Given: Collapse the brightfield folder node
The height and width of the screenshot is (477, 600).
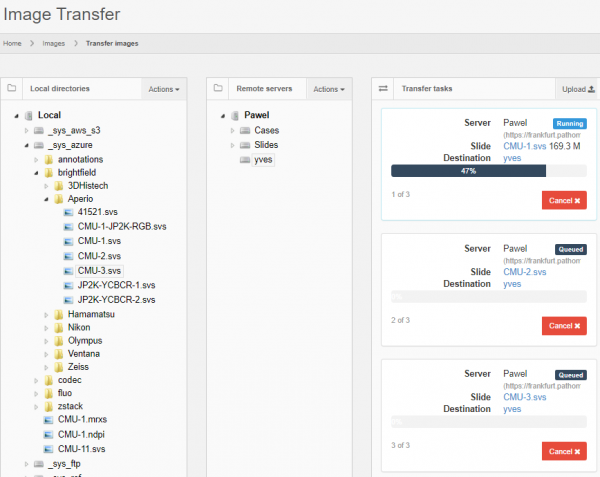Looking at the screenshot, I should coord(36,173).
